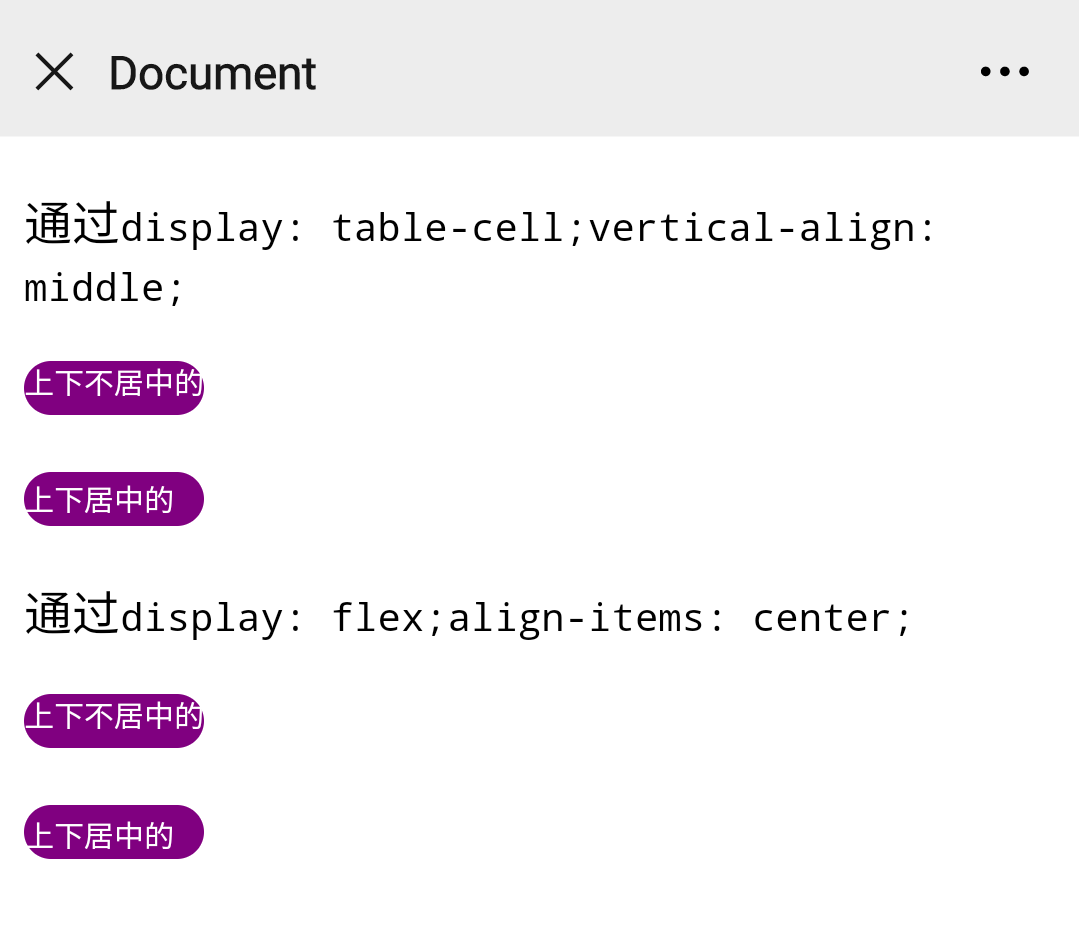This screenshot has height=935, width=1079.
Task: Click the "middle;" text line
Action: [x=104, y=288]
